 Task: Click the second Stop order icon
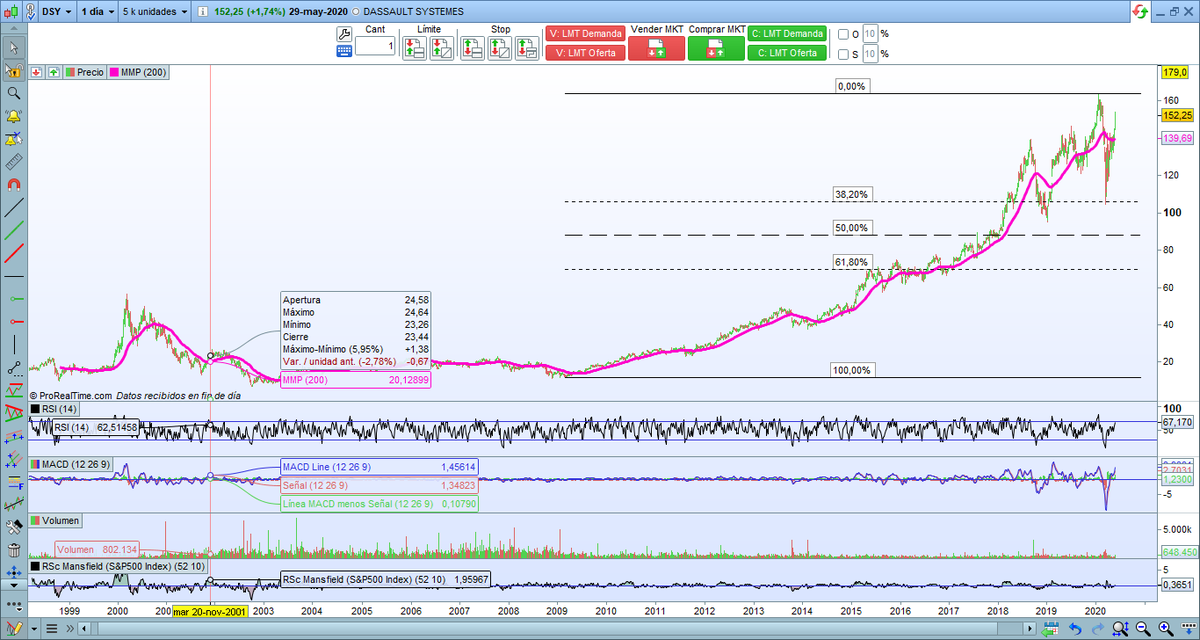click(499, 48)
